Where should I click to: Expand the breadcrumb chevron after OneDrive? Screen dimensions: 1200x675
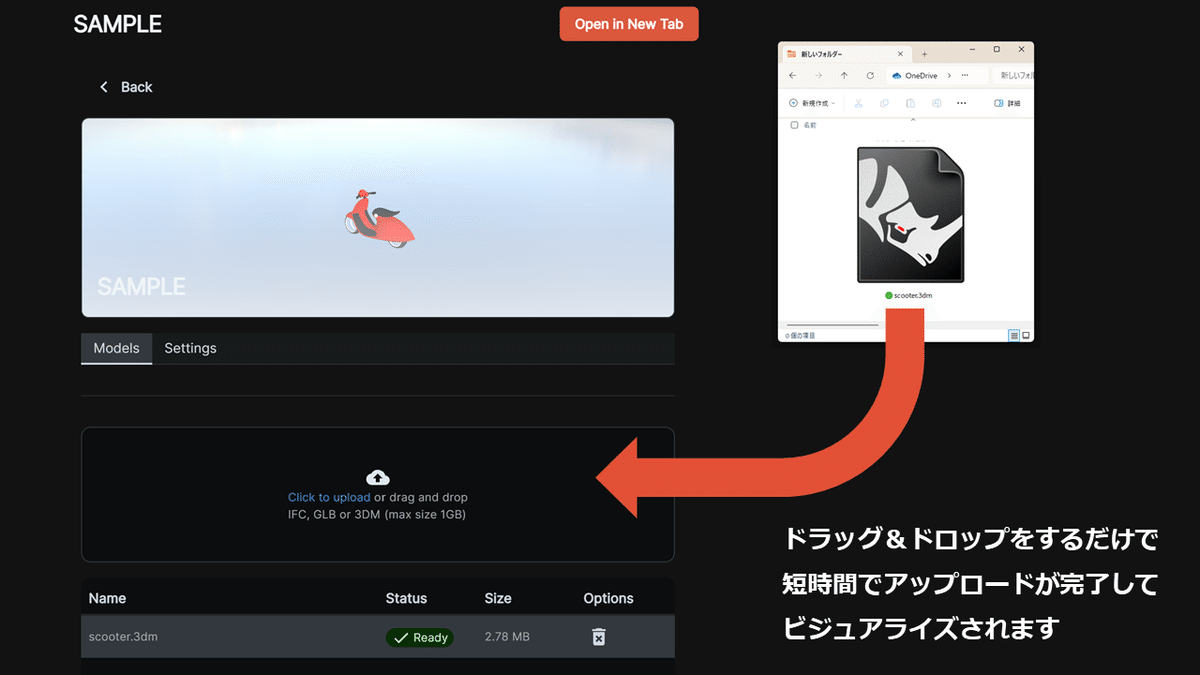coord(949,75)
